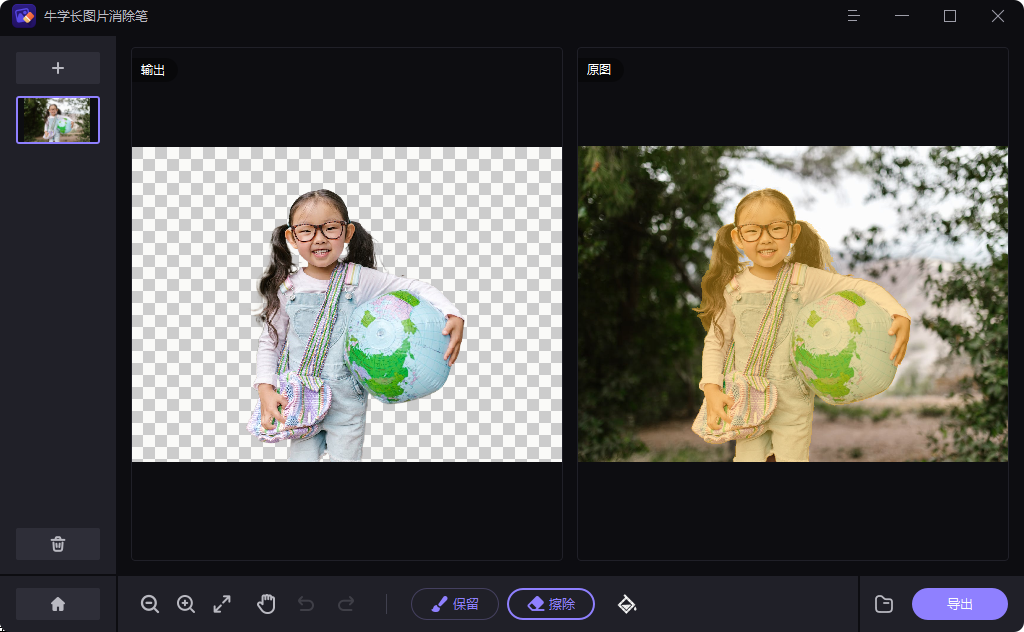Redo the last action
1024x632 pixels.
click(x=346, y=604)
